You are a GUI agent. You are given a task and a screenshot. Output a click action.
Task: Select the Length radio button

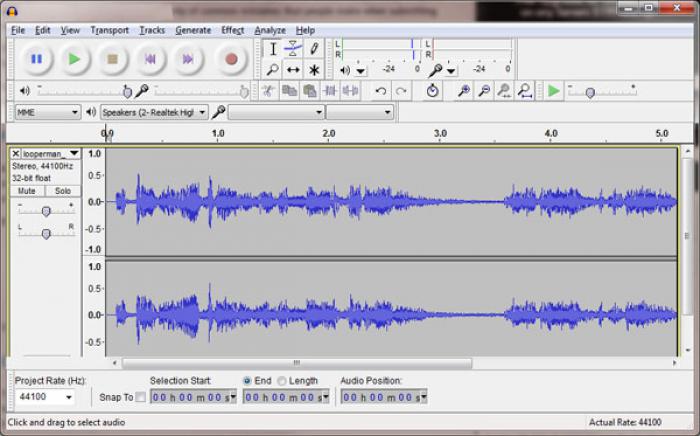282,381
